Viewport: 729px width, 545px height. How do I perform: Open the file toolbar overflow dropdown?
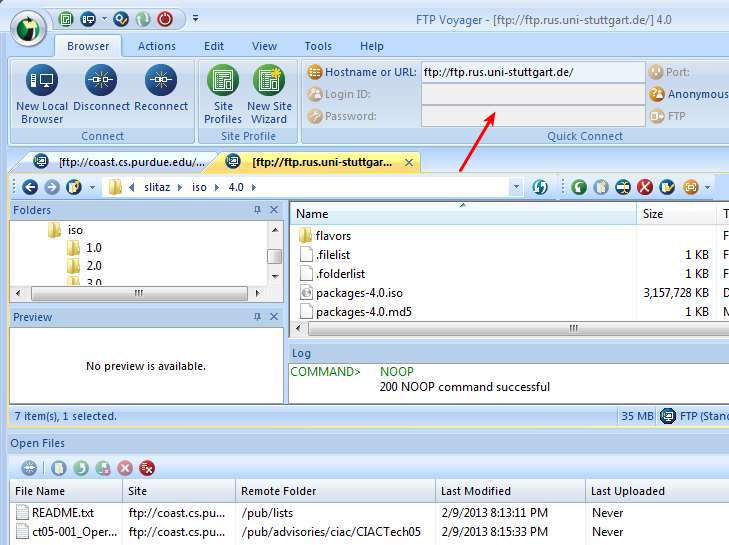[x=708, y=187]
